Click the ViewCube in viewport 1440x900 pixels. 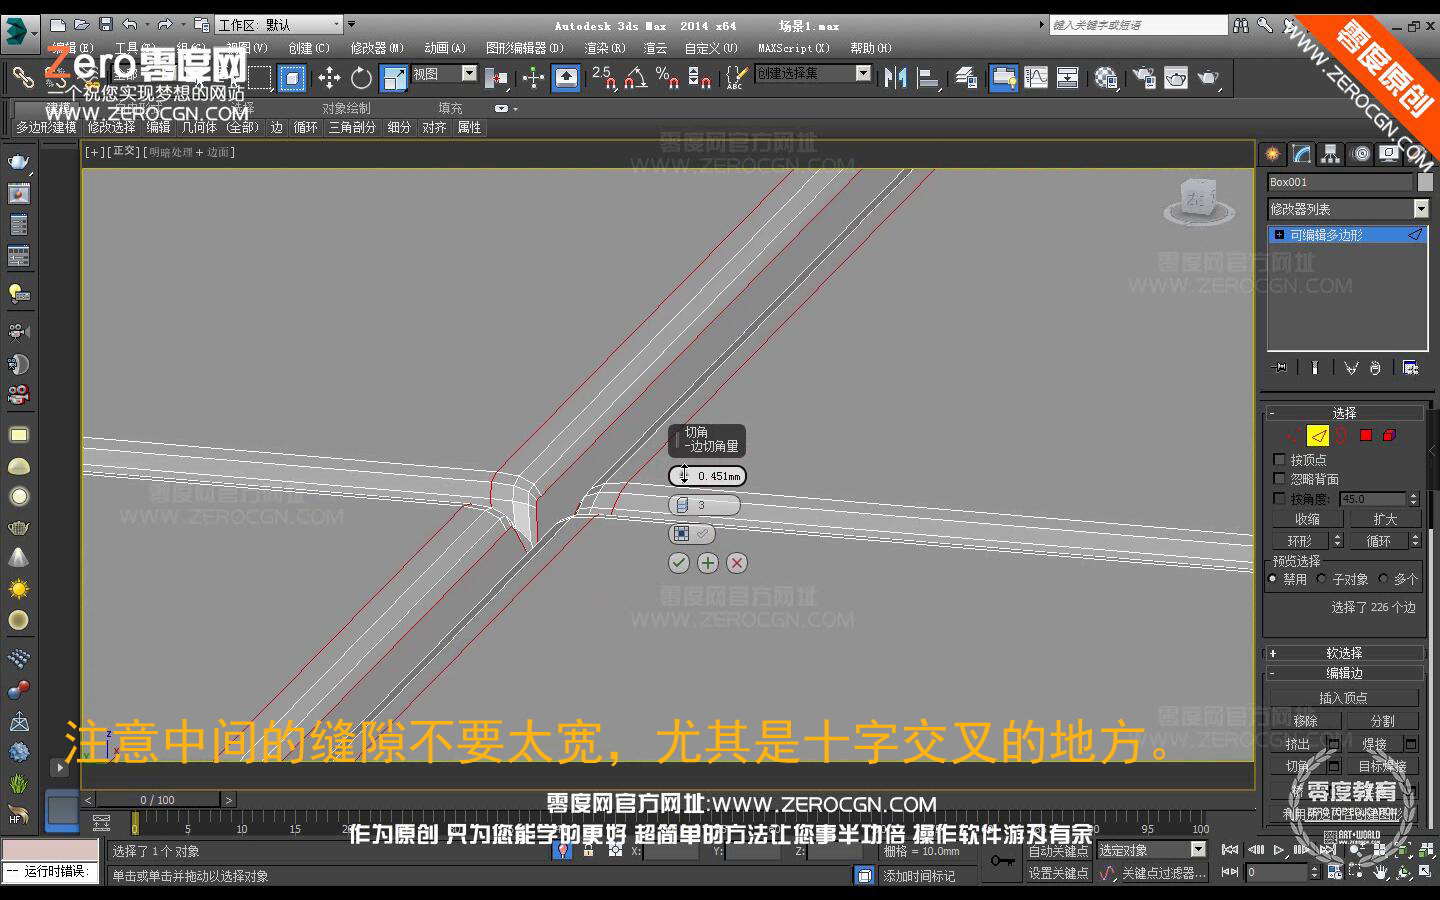pos(1199,200)
